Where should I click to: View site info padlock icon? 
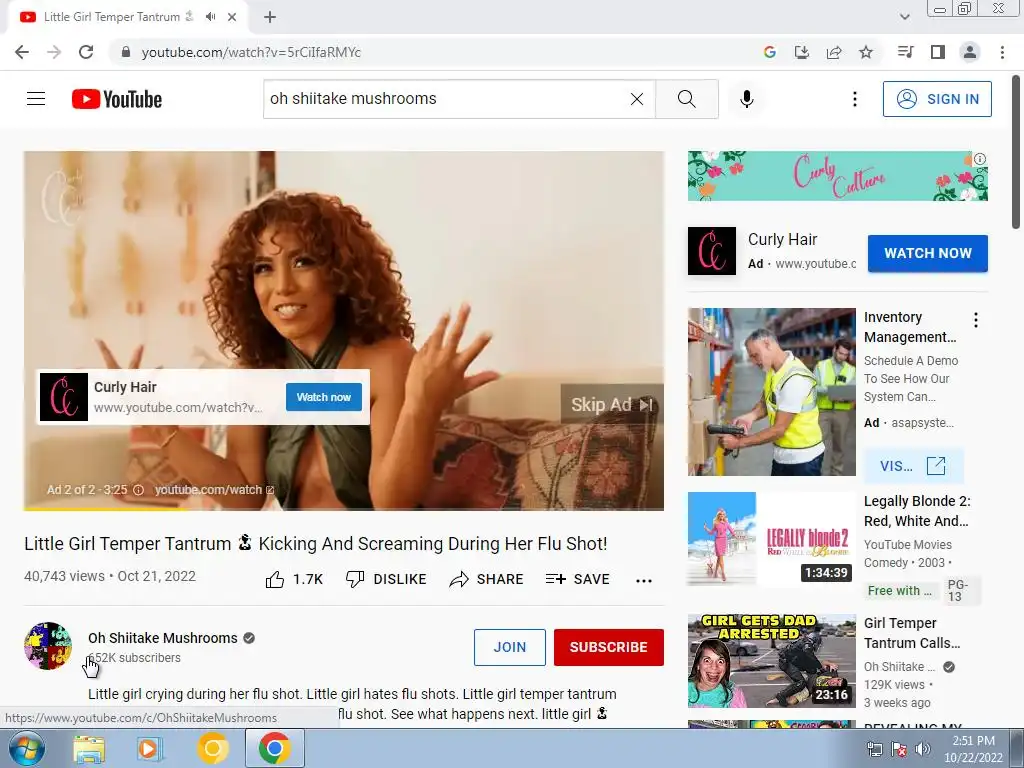coord(126,52)
